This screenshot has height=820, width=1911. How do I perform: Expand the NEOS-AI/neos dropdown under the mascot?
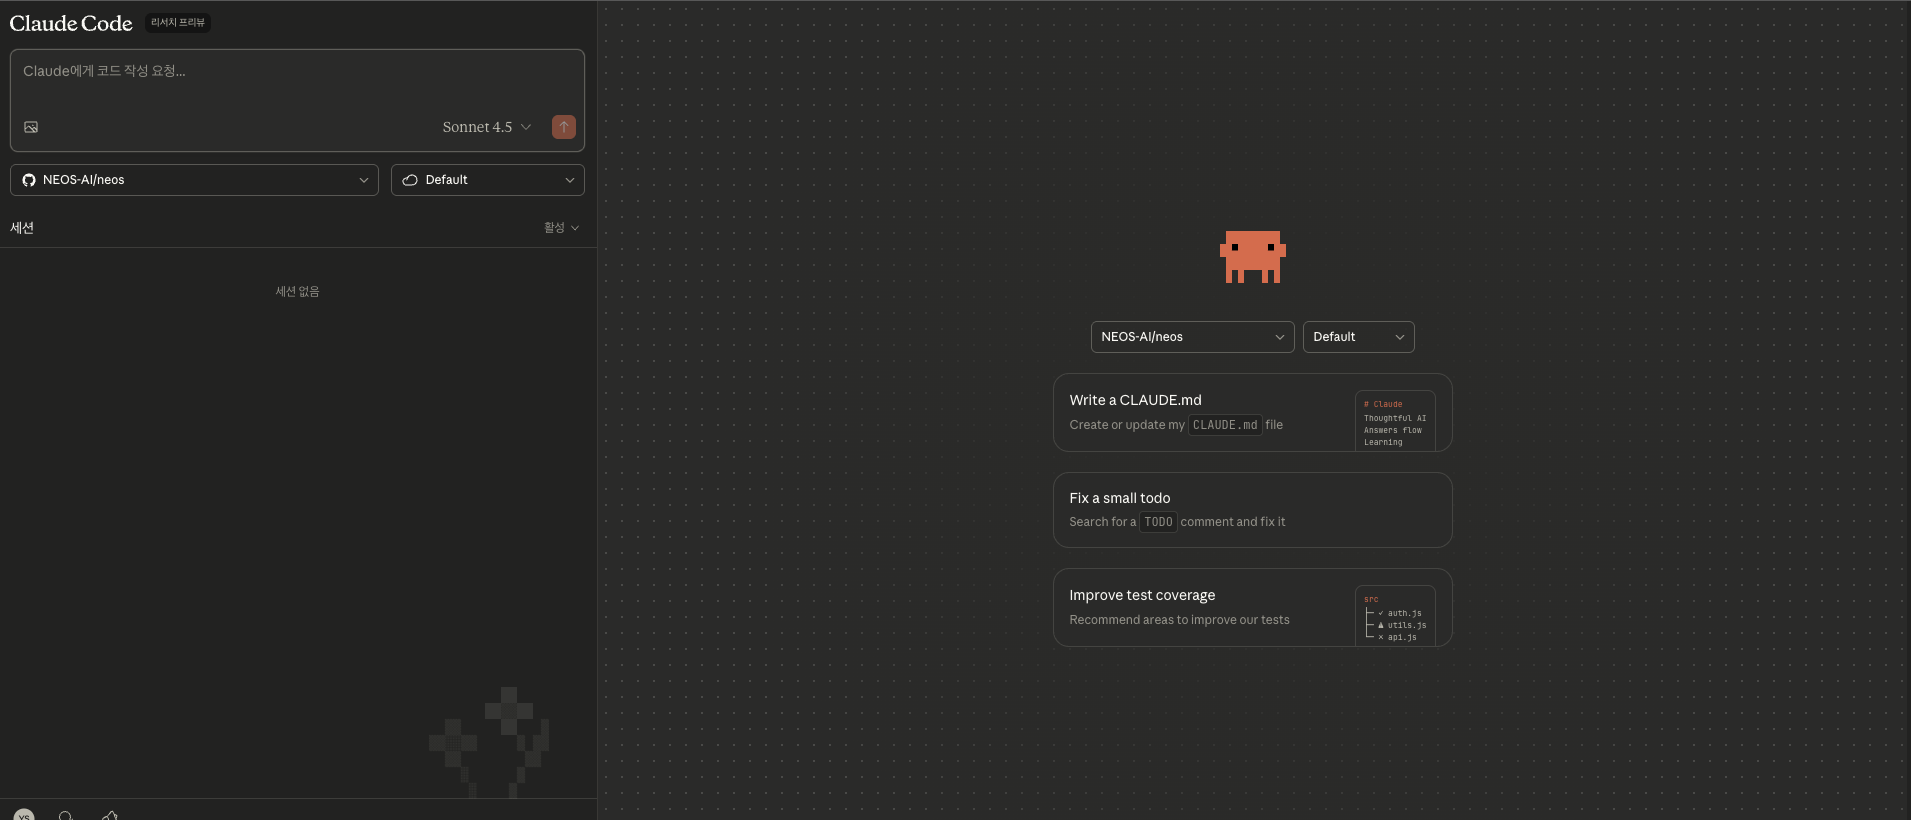pos(1192,337)
